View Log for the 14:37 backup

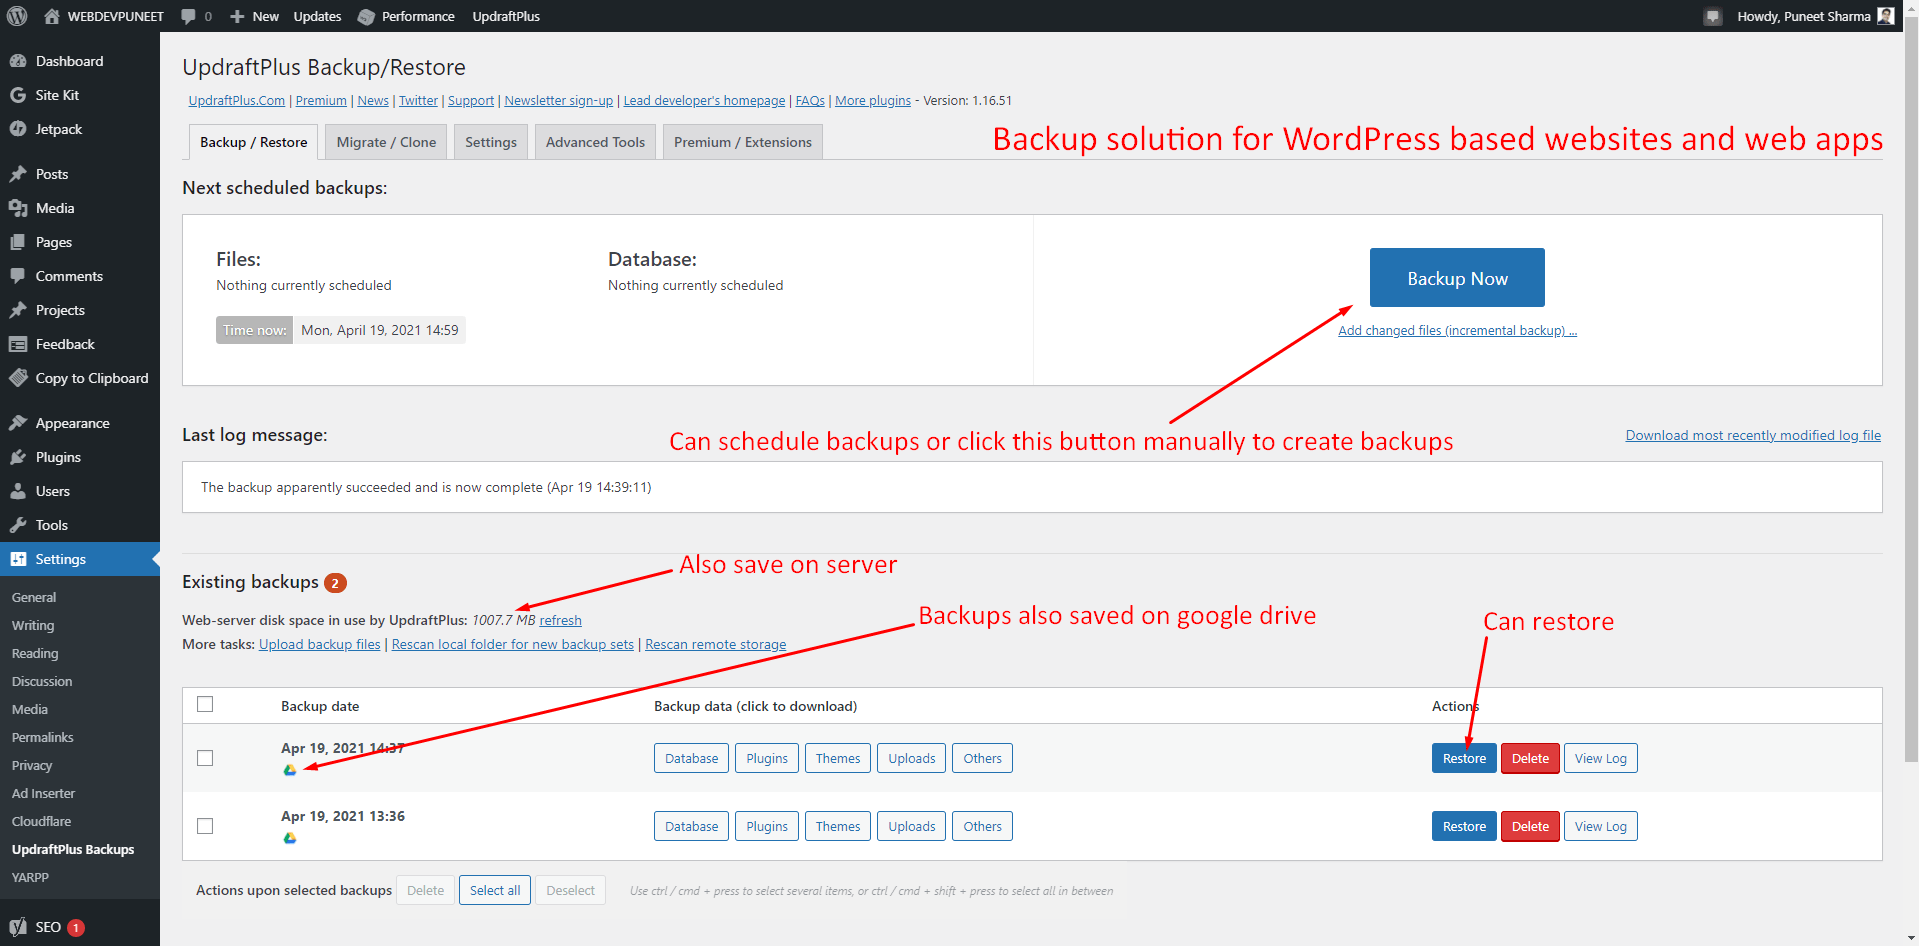1600,758
